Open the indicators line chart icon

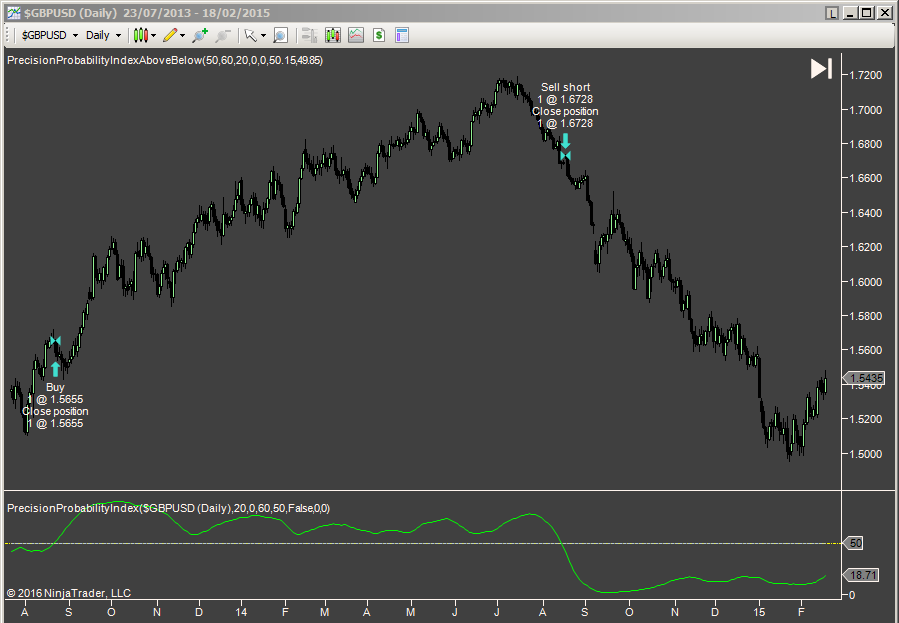[356, 36]
